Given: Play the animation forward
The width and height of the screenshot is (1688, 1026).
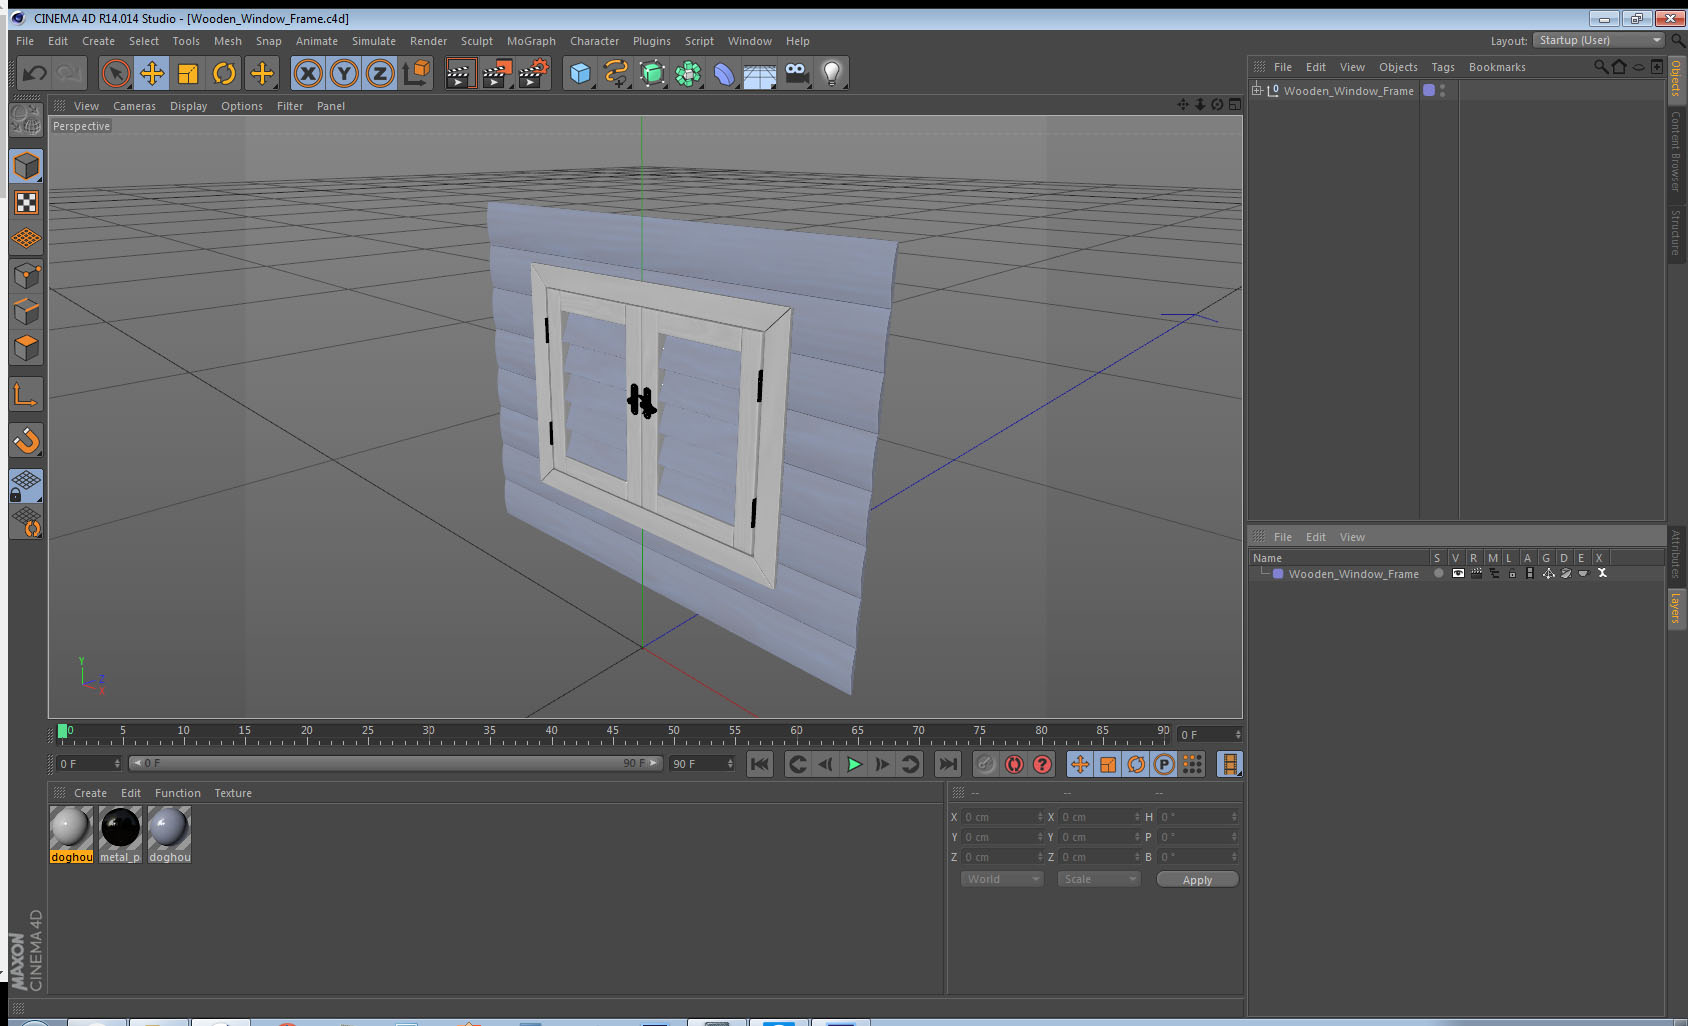Looking at the screenshot, I should [x=854, y=764].
